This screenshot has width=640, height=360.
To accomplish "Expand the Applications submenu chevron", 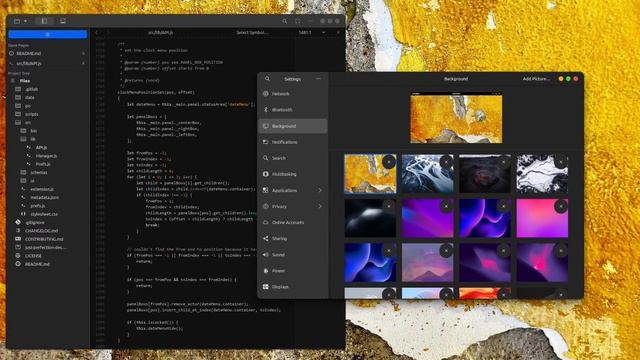I will 320,190.
